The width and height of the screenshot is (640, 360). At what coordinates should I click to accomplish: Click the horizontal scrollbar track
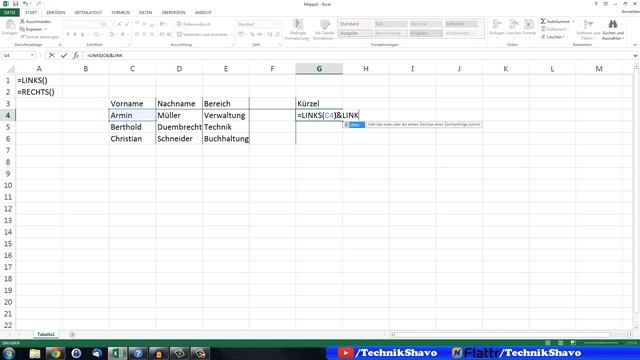coord(510,334)
